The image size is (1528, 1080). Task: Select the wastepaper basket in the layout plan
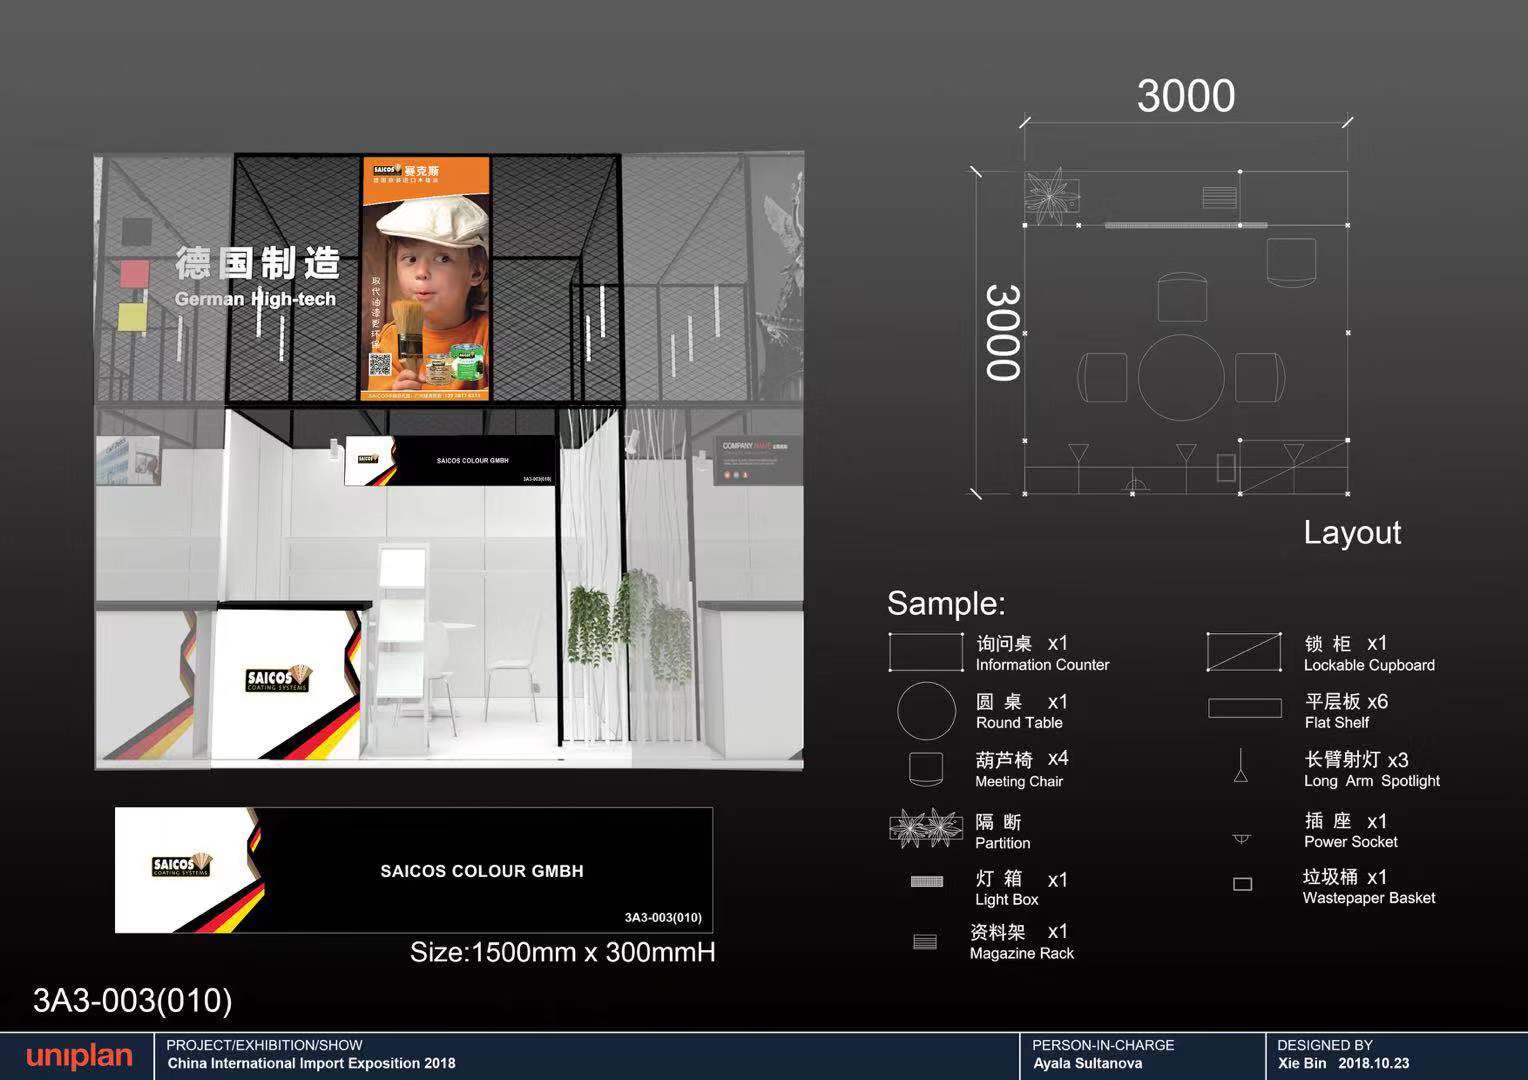(1226, 467)
